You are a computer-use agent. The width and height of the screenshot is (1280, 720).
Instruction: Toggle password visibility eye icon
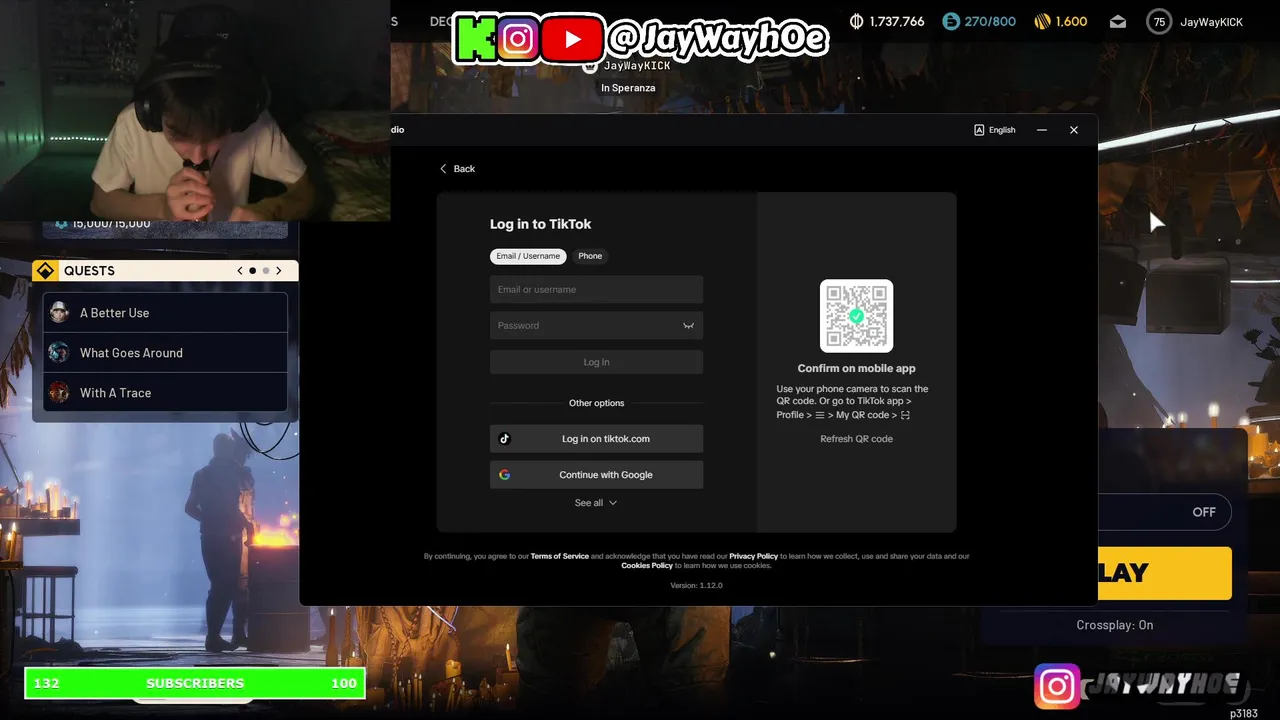(688, 326)
